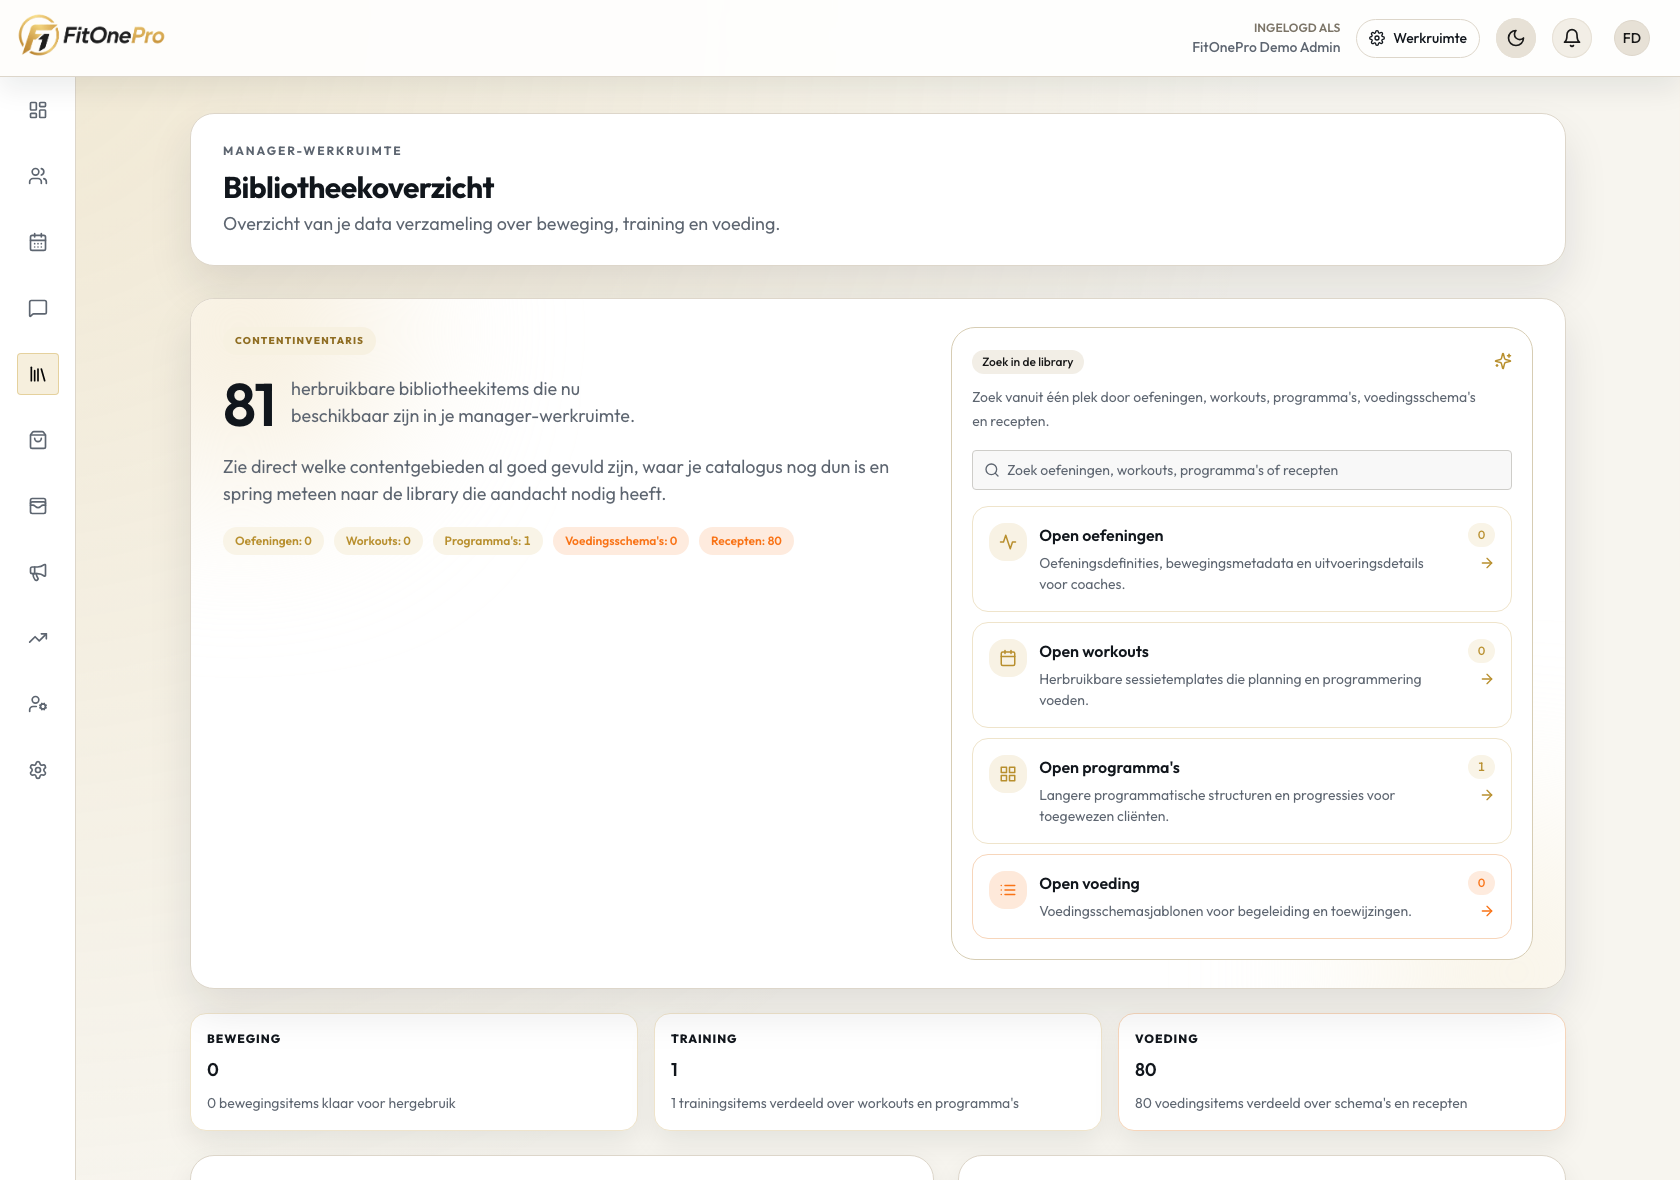Open the gear settings icon in sidebar
The width and height of the screenshot is (1680, 1180).
point(38,770)
